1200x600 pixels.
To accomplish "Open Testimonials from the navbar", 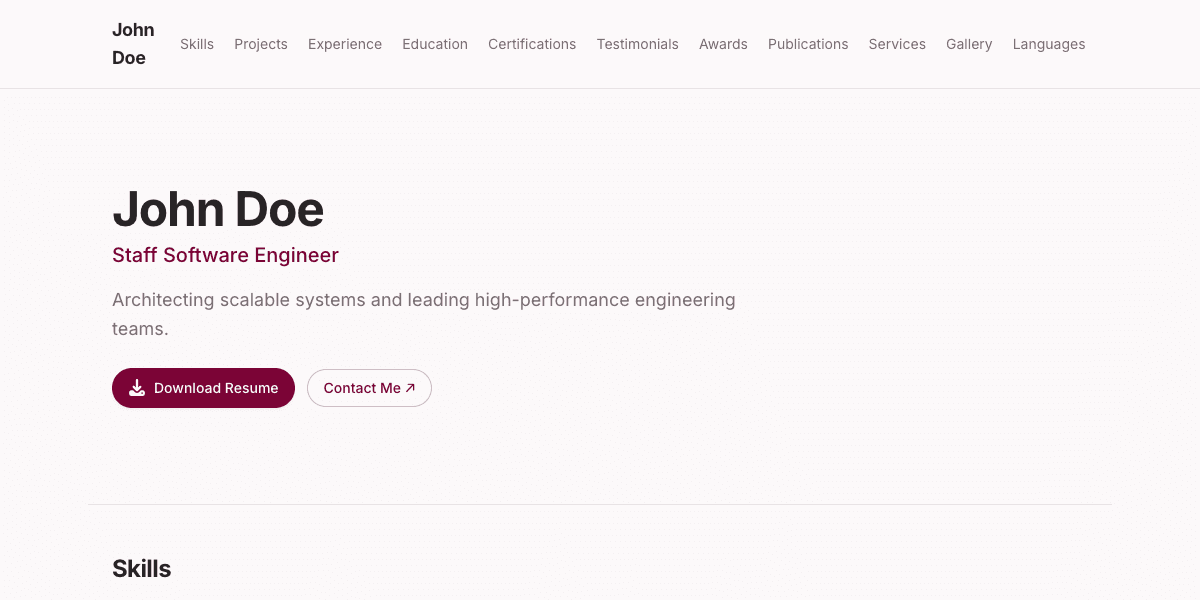I will [637, 44].
